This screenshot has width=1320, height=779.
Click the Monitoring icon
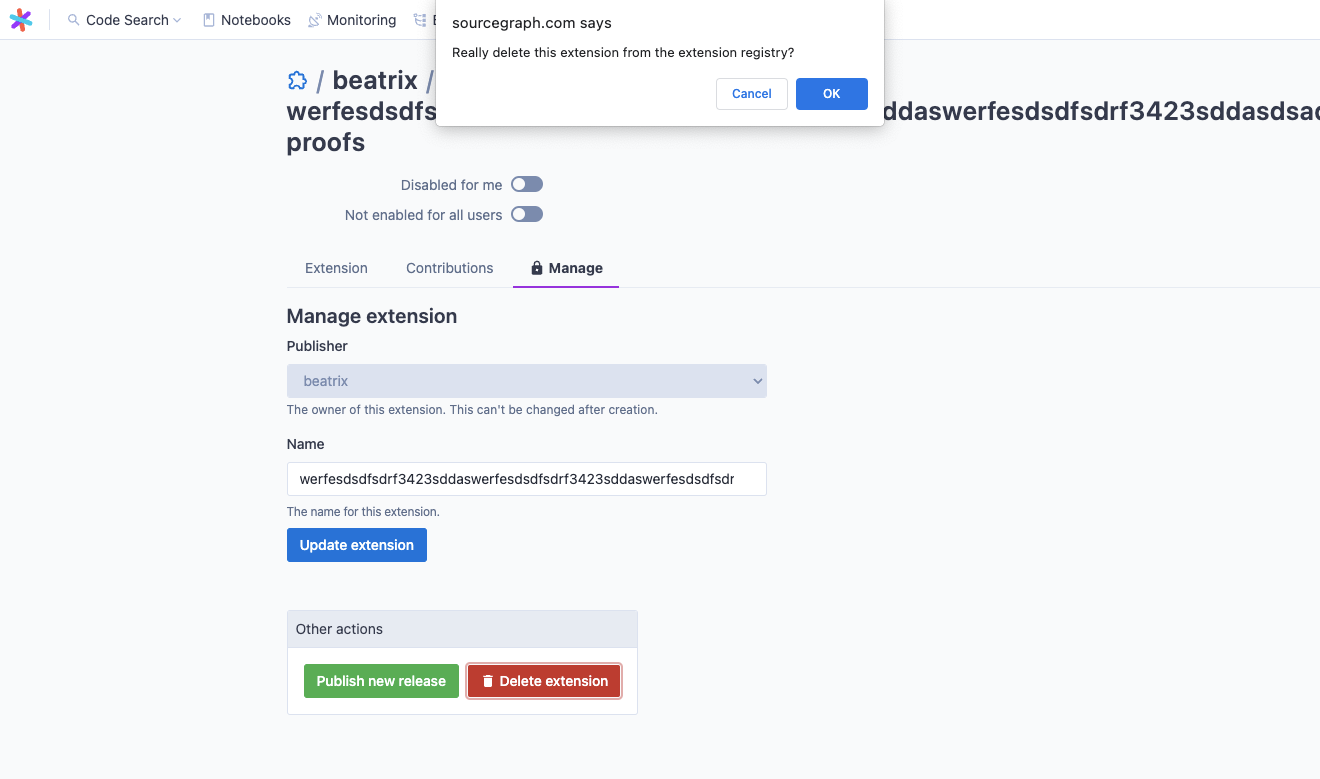coord(314,20)
